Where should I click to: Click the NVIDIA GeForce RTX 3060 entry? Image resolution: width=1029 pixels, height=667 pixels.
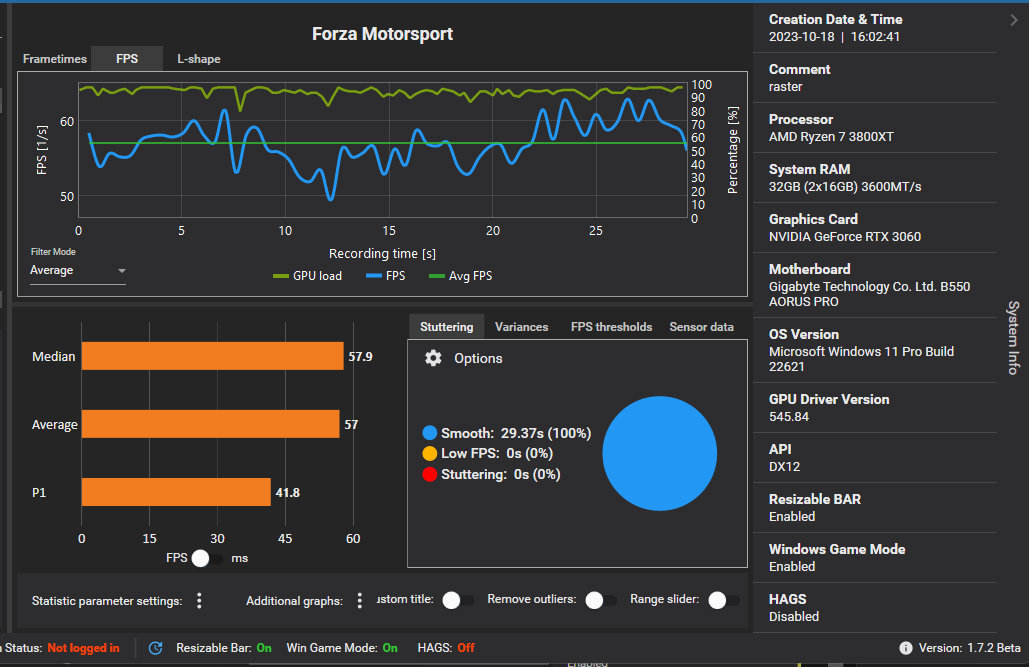[x=845, y=237]
